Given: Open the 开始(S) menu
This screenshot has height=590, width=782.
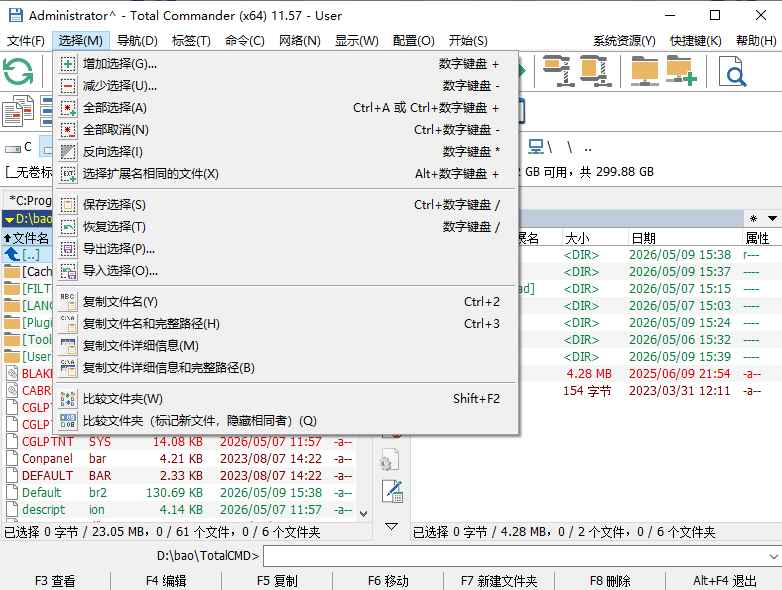Looking at the screenshot, I should coord(468,40).
